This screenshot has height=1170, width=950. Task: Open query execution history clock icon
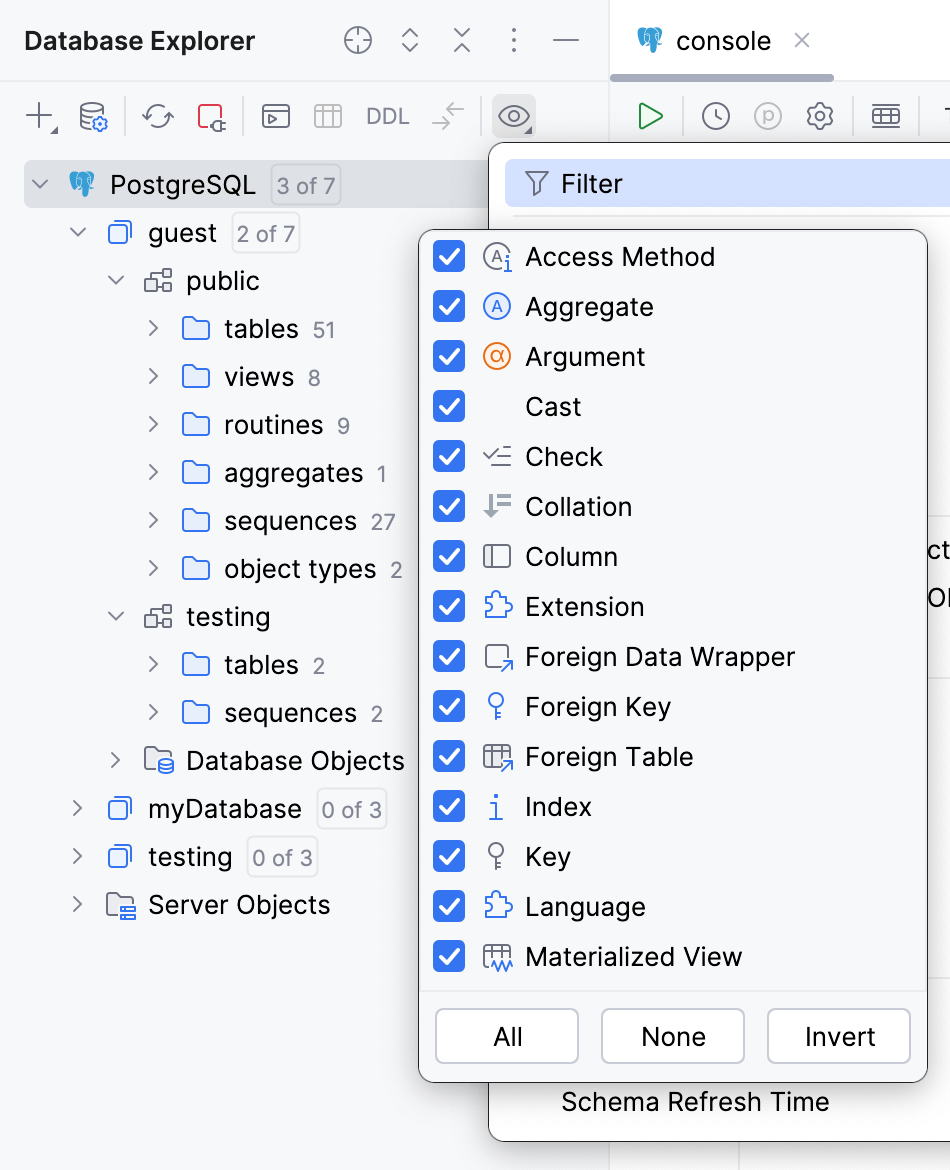[715, 116]
